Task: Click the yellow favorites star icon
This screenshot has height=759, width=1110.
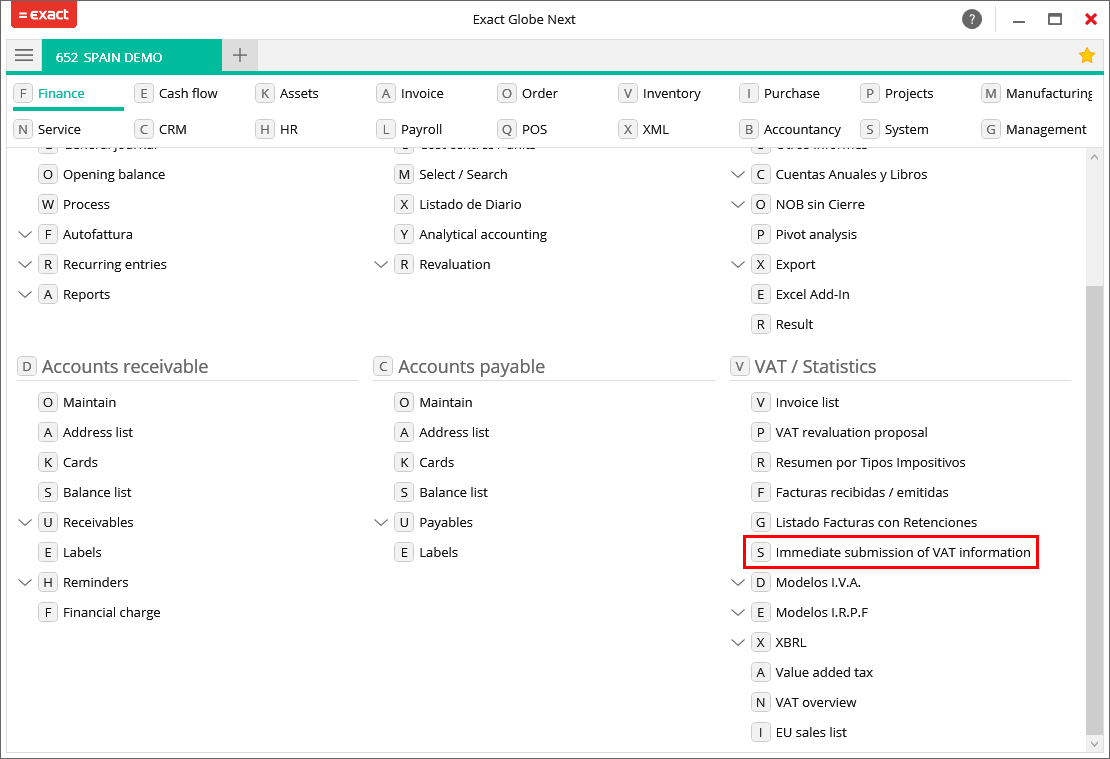Action: coord(1087,56)
